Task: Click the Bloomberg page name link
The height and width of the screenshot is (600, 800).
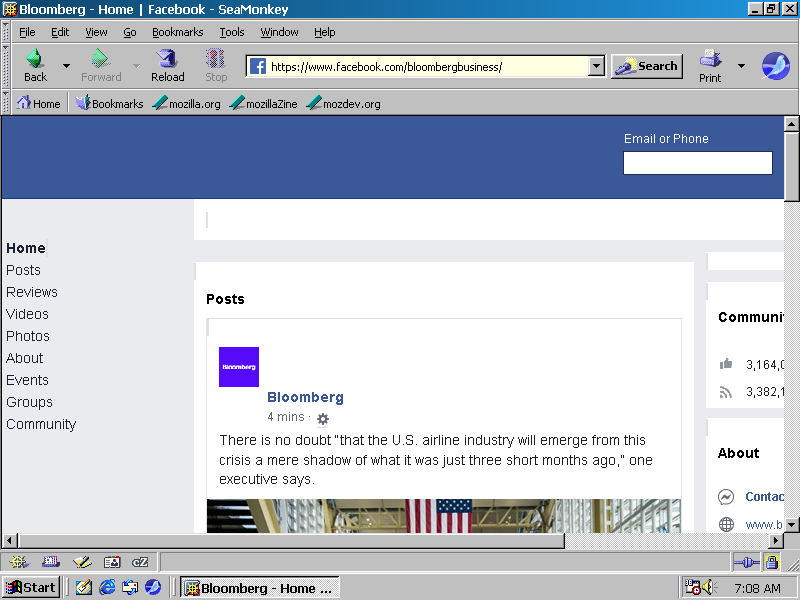Action: [305, 397]
